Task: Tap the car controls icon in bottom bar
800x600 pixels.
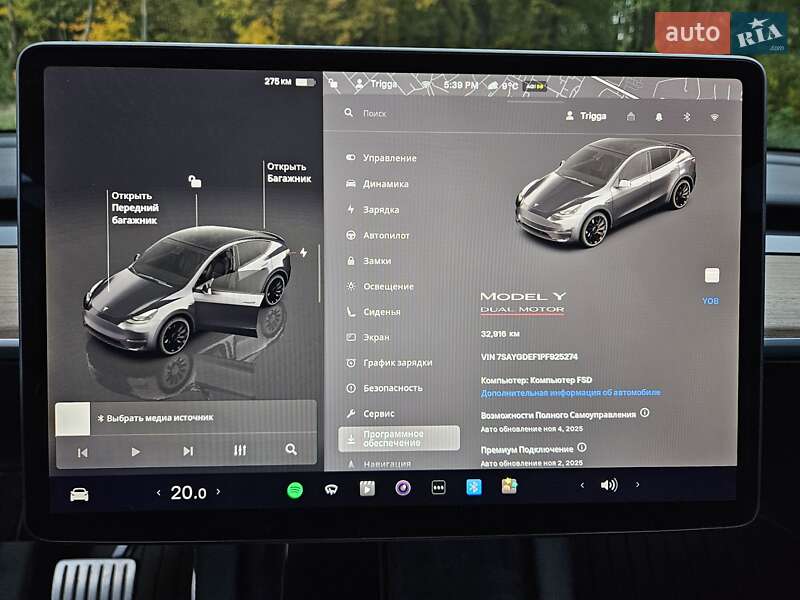Action: [79, 493]
